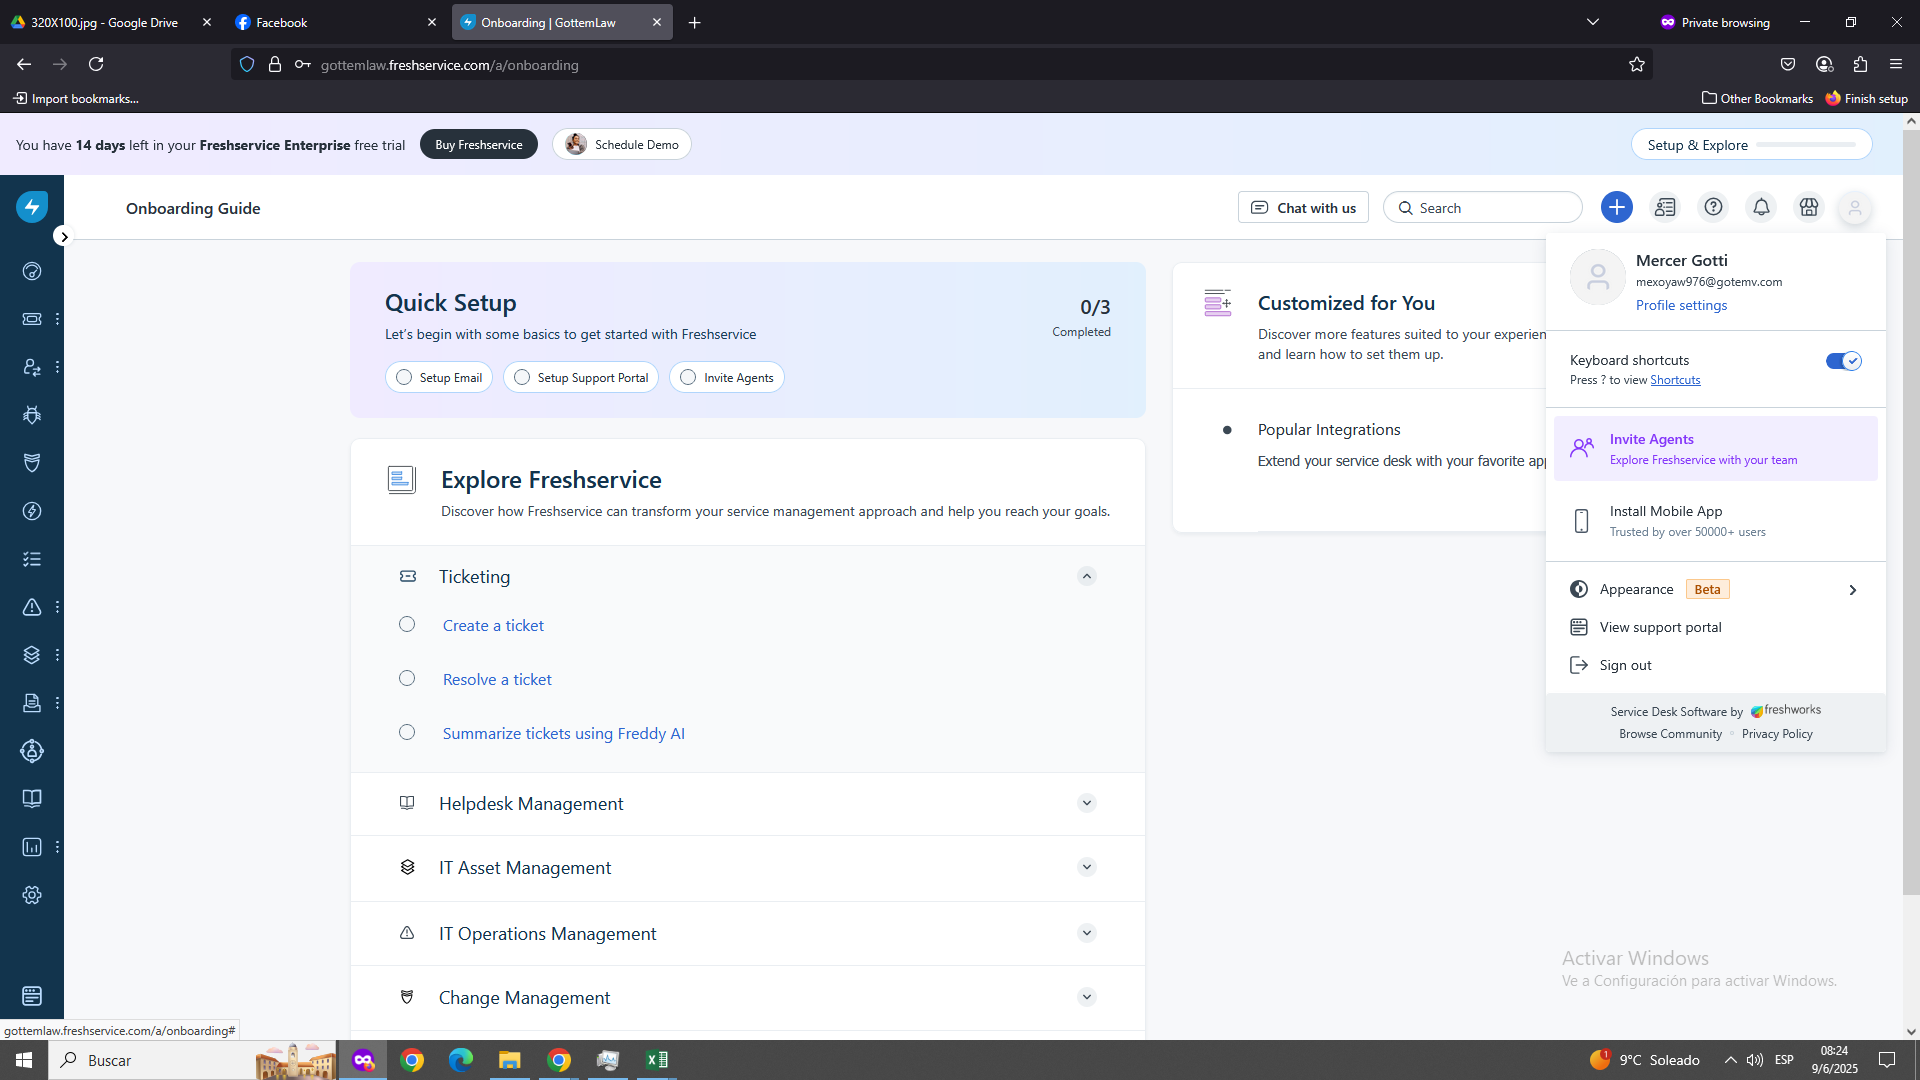This screenshot has height=1080, width=1920.
Task: Open Microsoft Edge from the taskbar
Action: pyautogui.click(x=460, y=1060)
